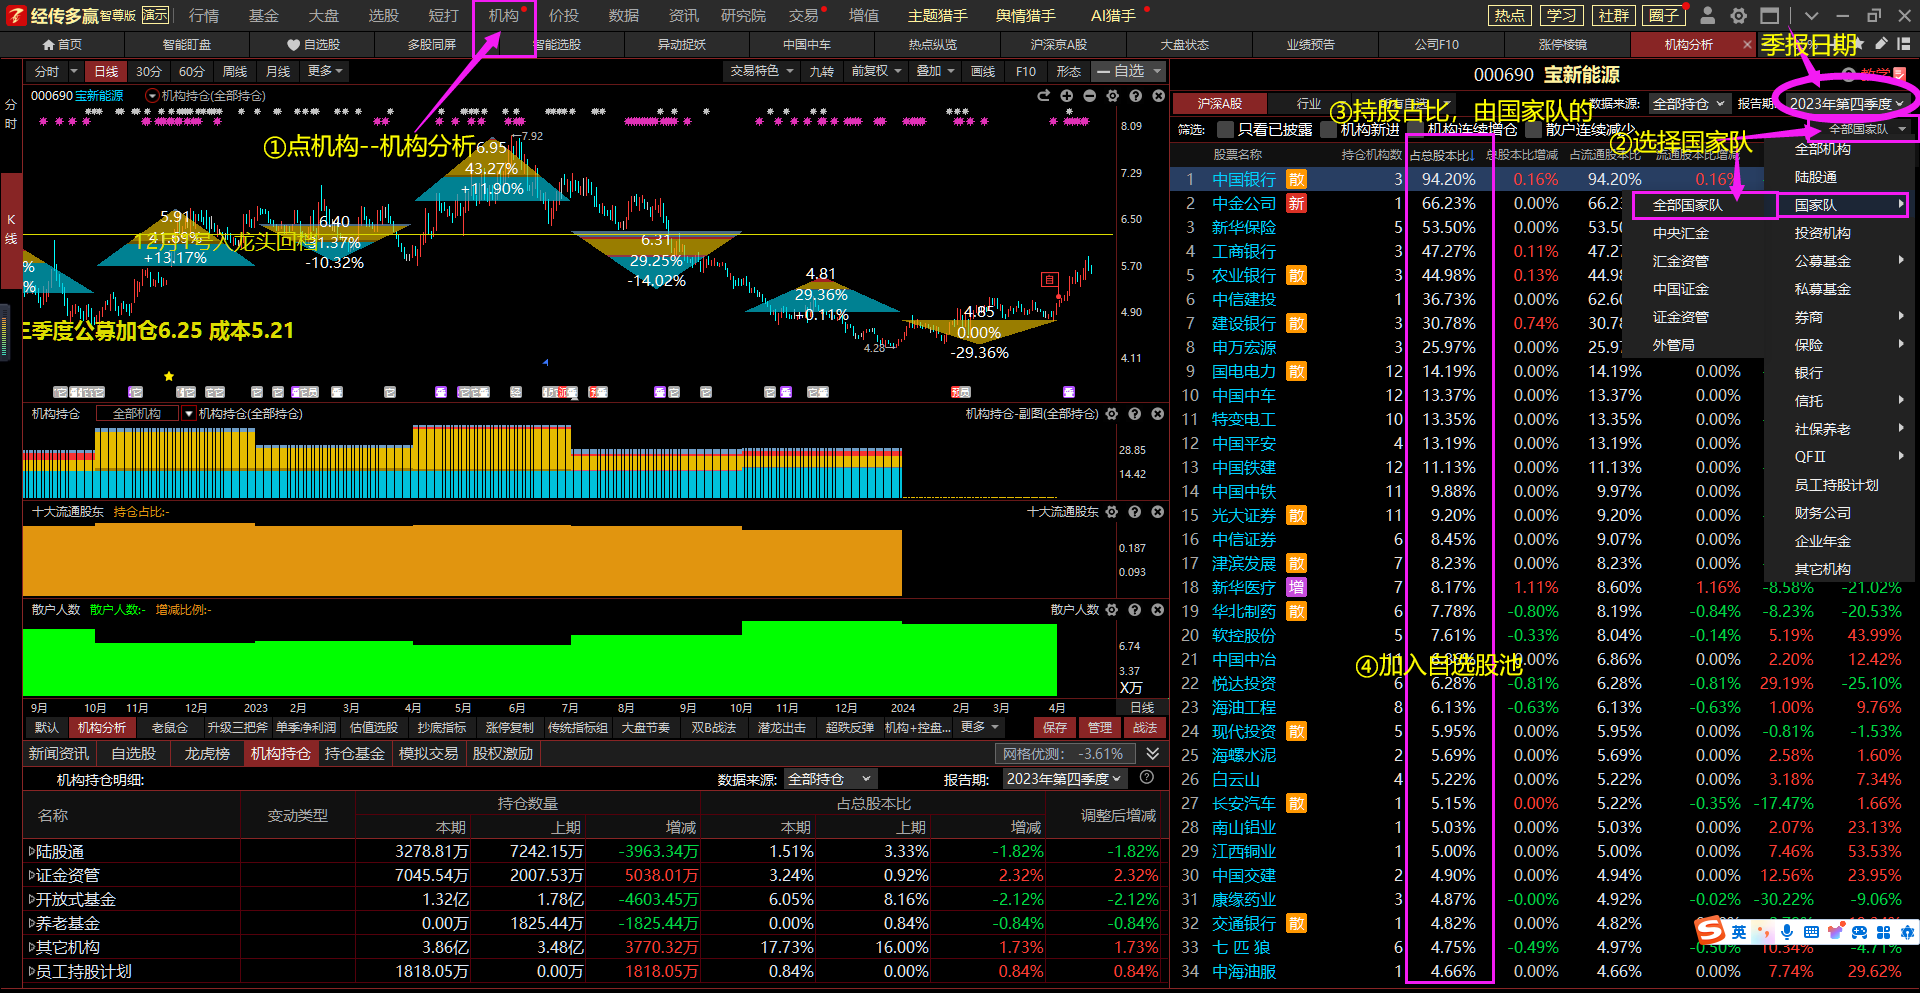Open the user account icon in title bar
Screen dimensions: 1920x993
[x=1708, y=15]
